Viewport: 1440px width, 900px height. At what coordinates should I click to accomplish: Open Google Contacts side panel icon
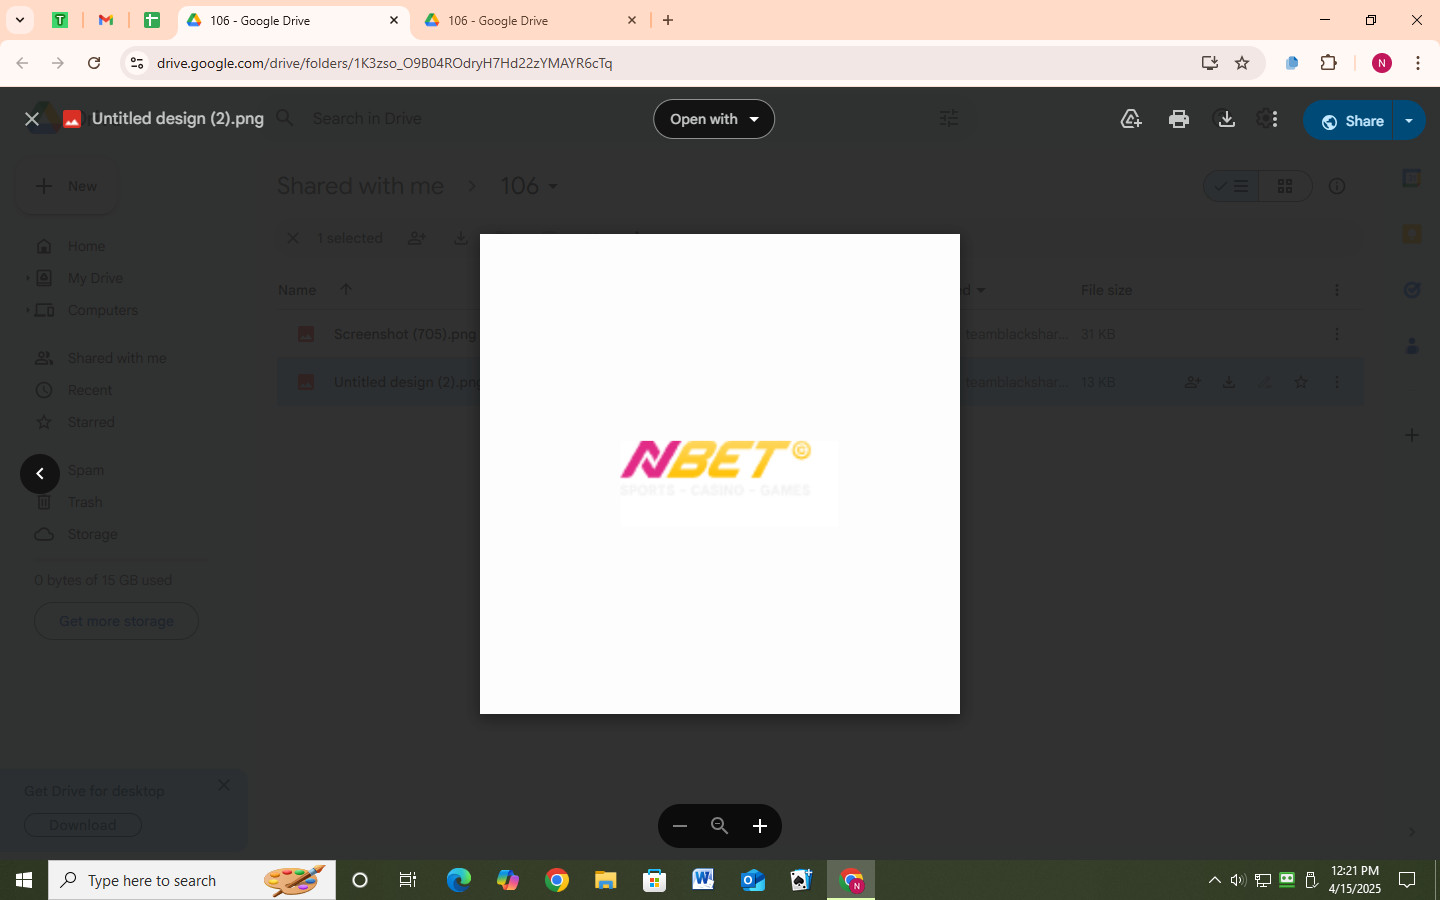pos(1412,346)
